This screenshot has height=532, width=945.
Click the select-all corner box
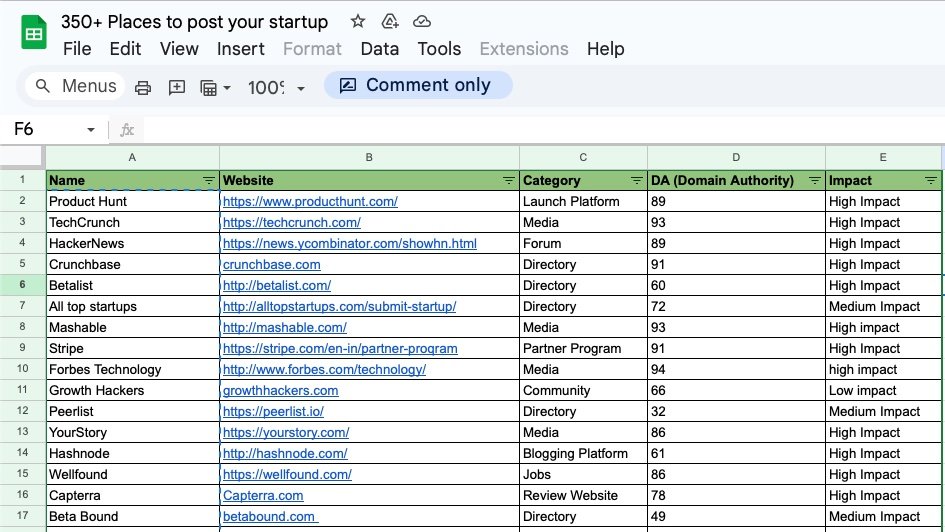tap(22, 158)
